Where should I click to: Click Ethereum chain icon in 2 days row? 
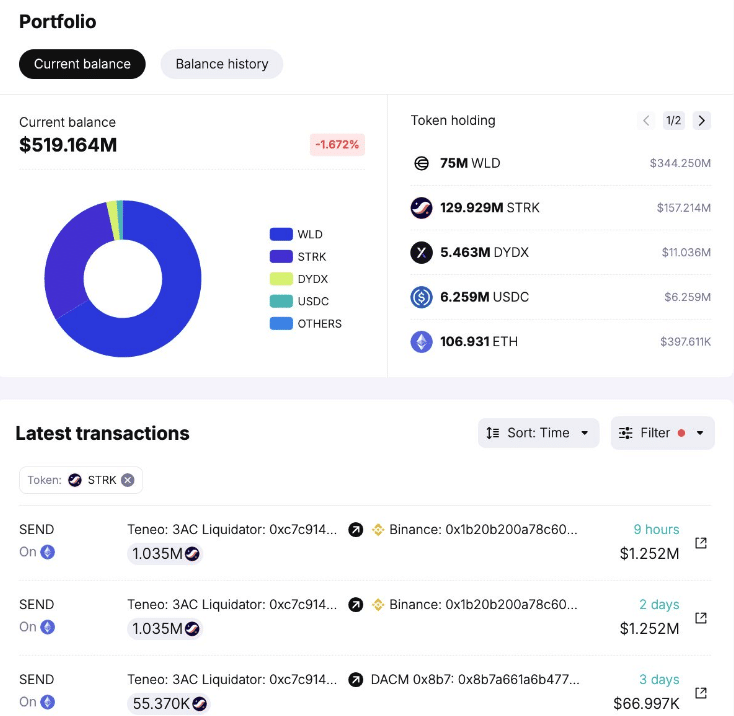pos(47,627)
